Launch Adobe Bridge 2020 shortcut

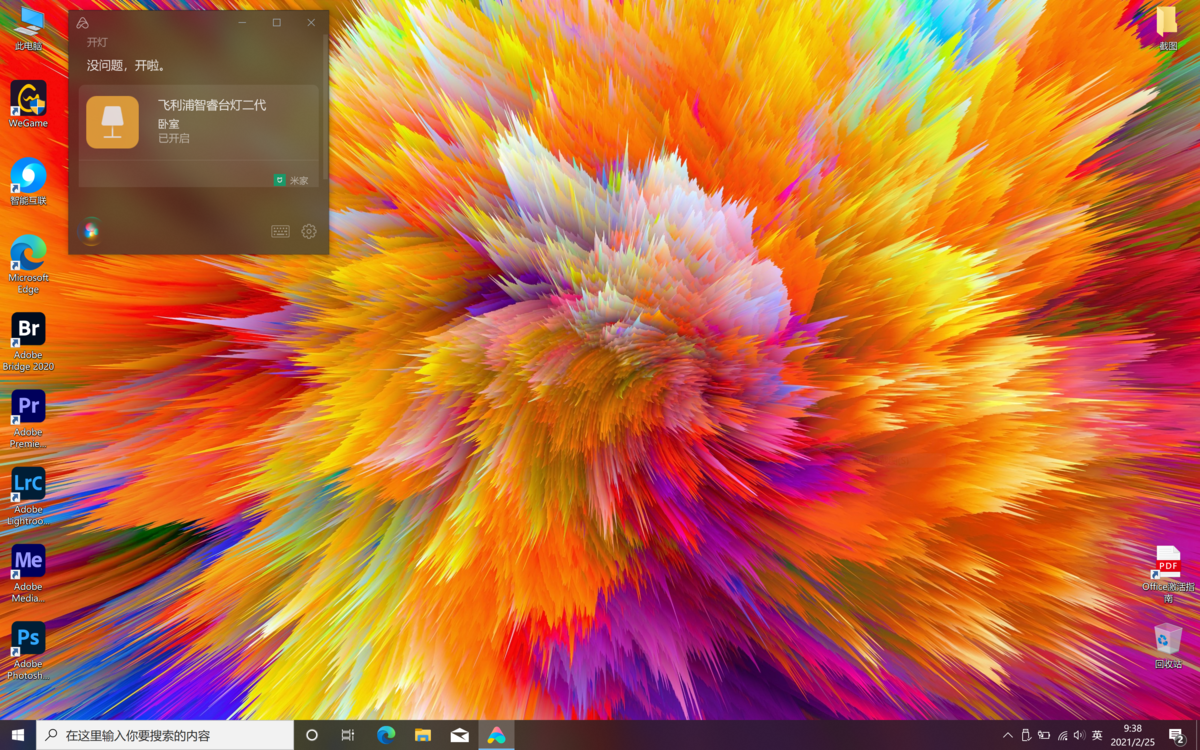click(28, 342)
